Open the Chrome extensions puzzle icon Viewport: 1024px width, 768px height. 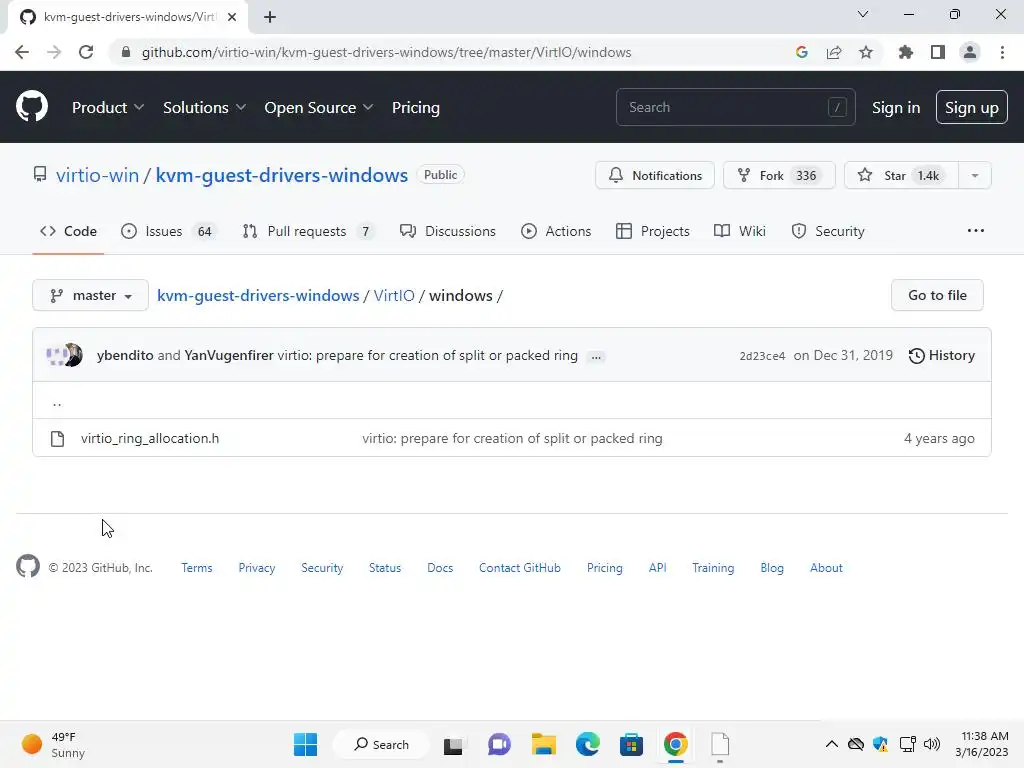(x=905, y=52)
